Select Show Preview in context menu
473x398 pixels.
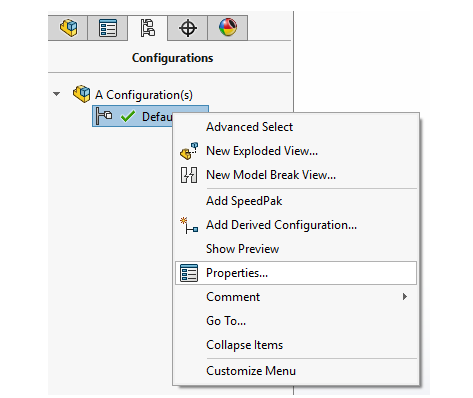click(242, 249)
